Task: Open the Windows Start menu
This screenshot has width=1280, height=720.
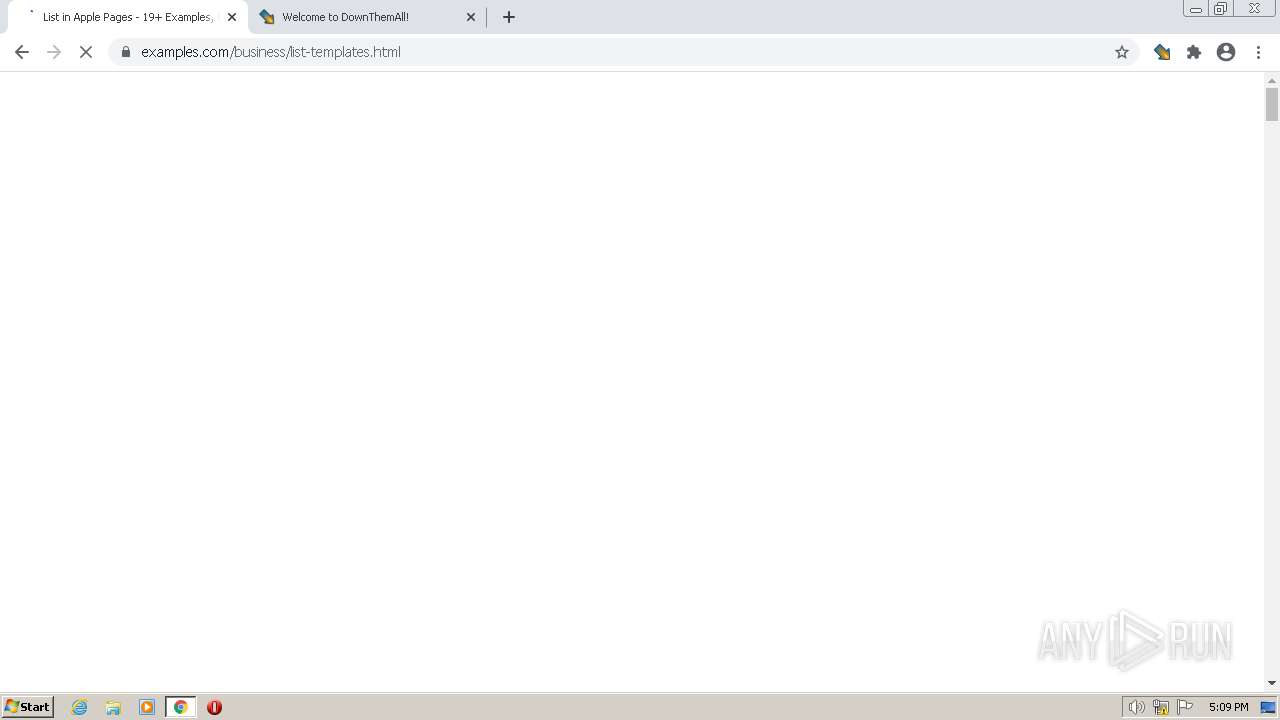Action: coord(27,707)
